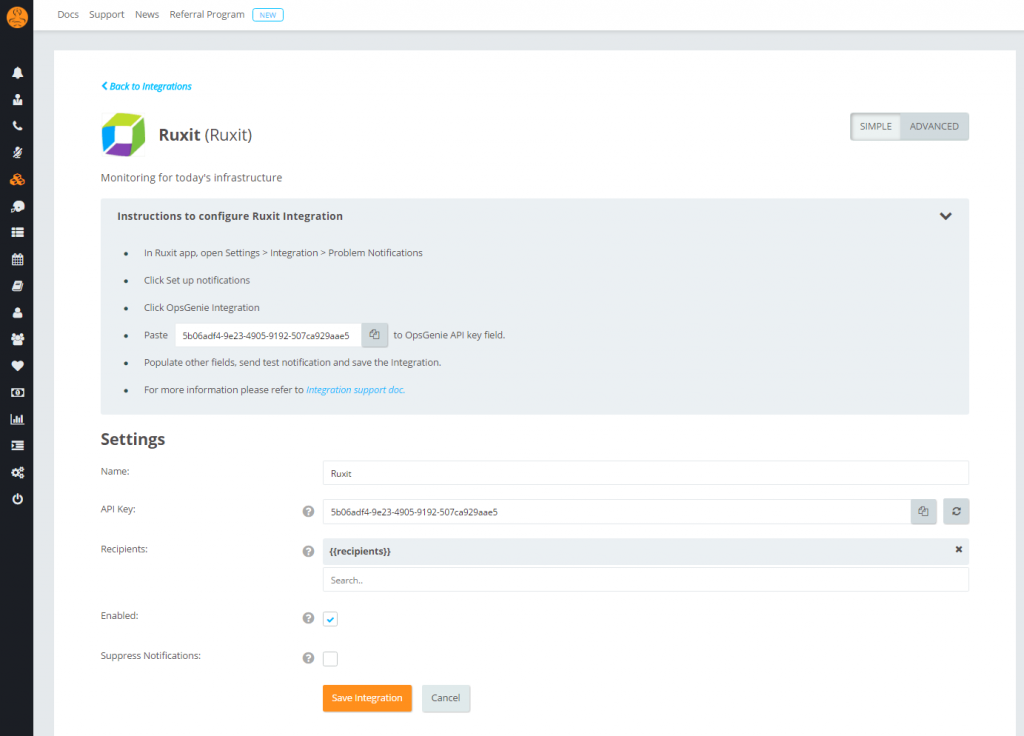1024x736 pixels.
Task: Show help for the Enabled option
Action: [308, 618]
